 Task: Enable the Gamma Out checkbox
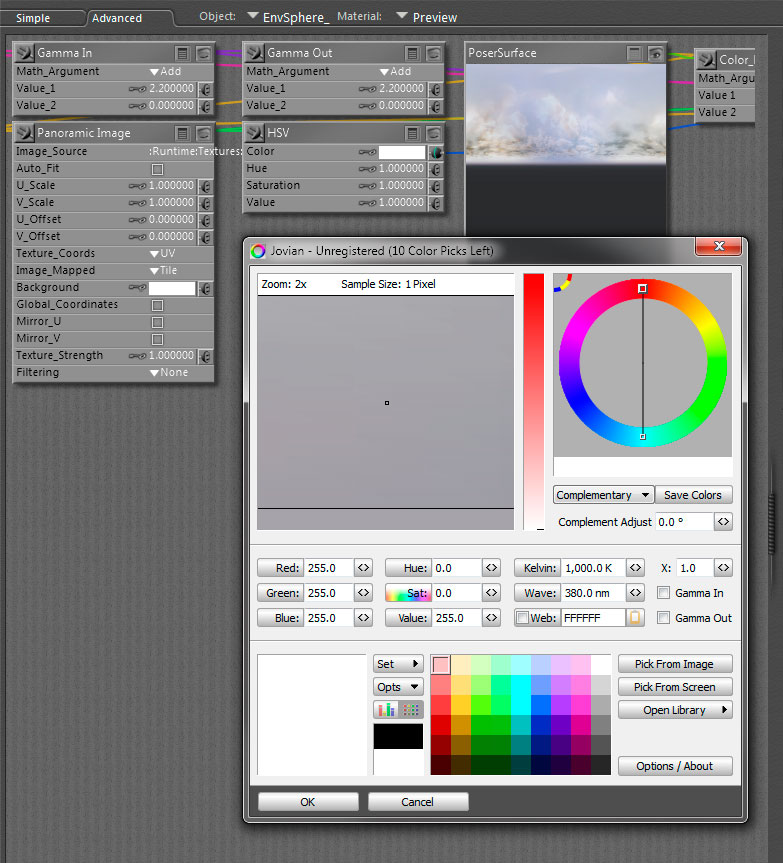point(664,618)
